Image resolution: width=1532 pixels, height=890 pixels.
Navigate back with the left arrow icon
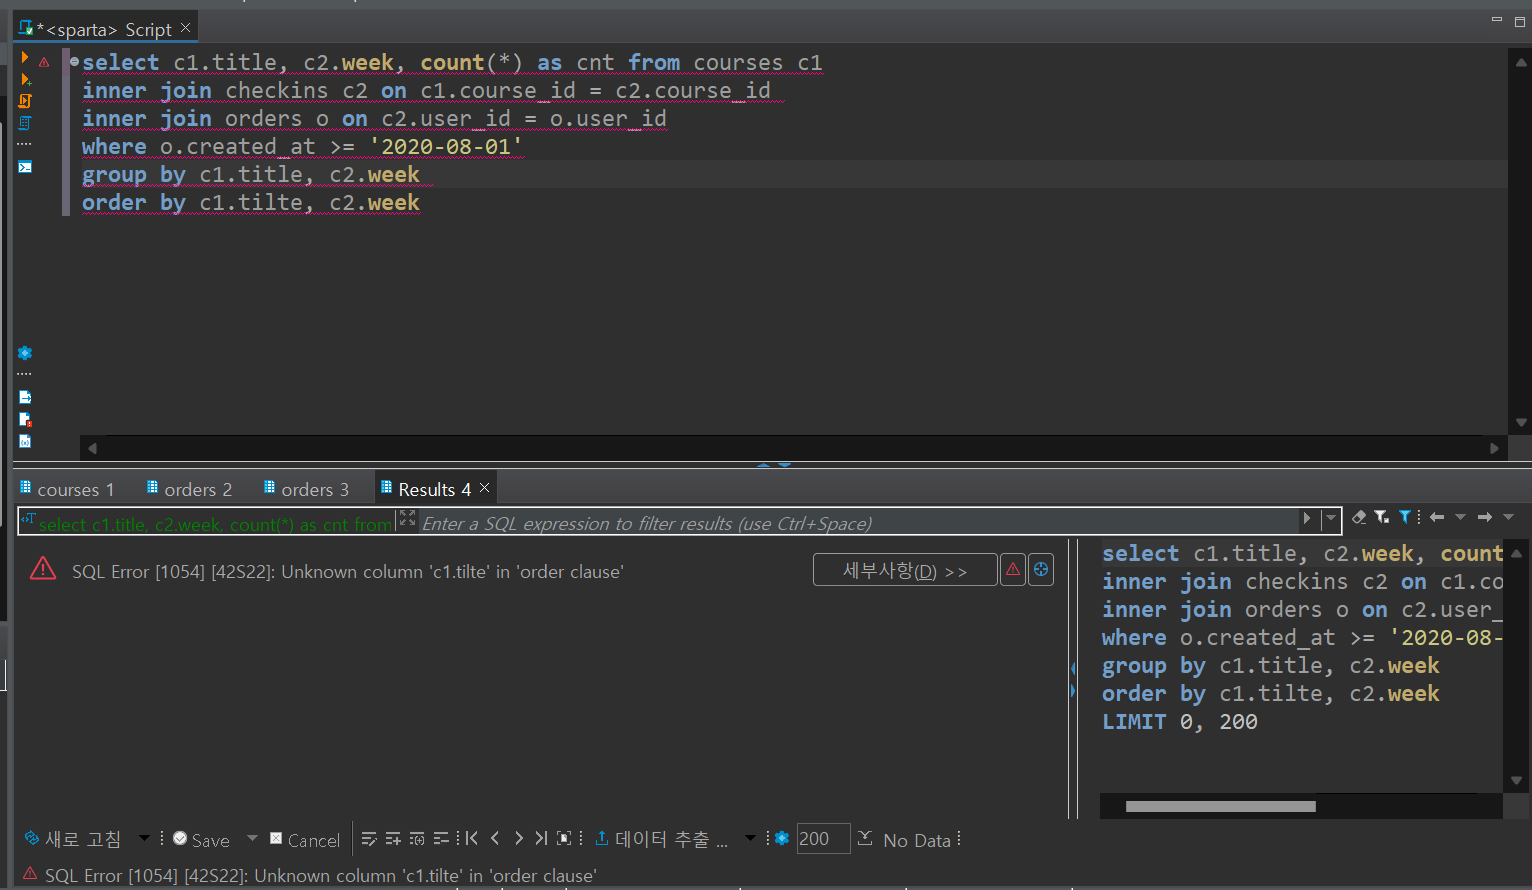click(x=1437, y=517)
